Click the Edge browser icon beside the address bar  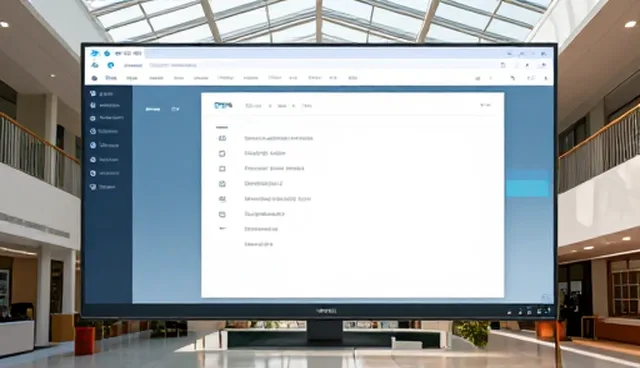110,65
